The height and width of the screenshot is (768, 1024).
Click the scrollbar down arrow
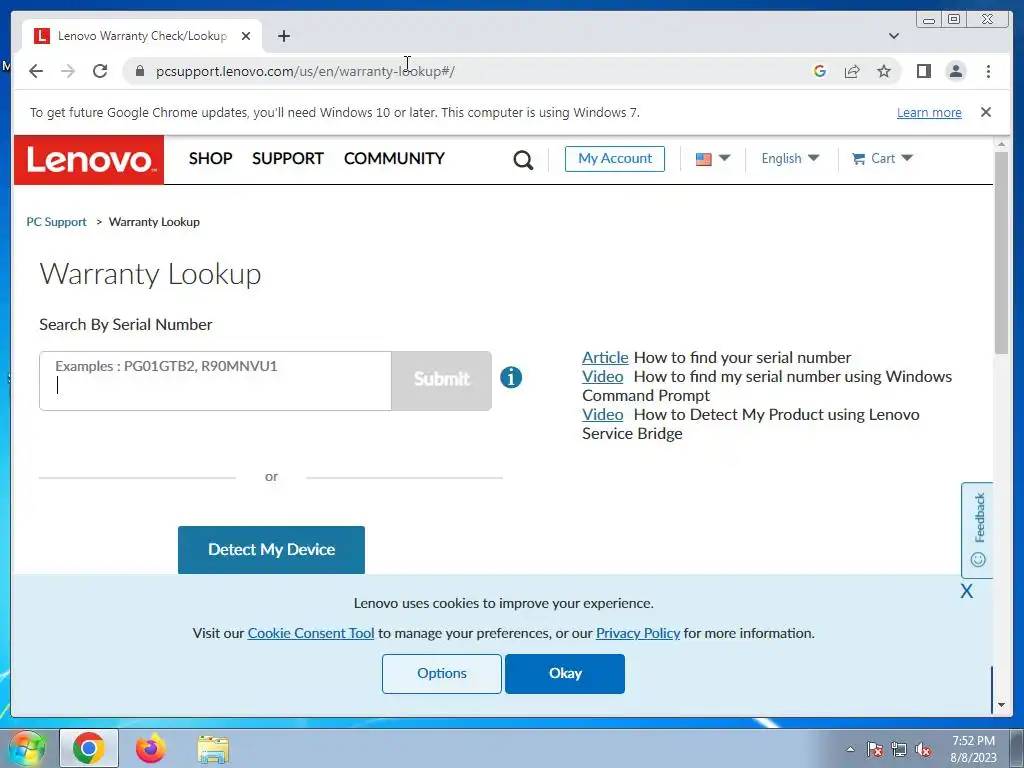[1001, 705]
